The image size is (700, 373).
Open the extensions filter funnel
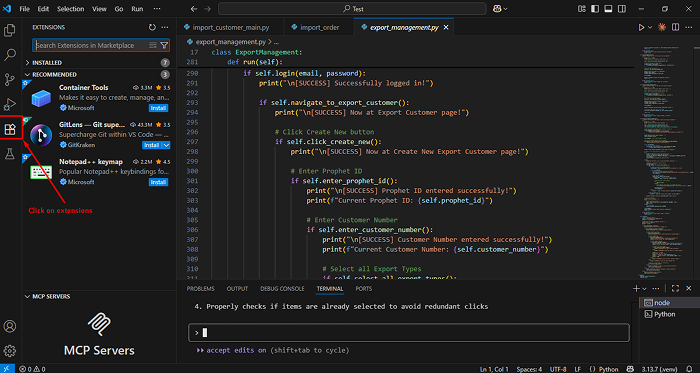point(164,45)
